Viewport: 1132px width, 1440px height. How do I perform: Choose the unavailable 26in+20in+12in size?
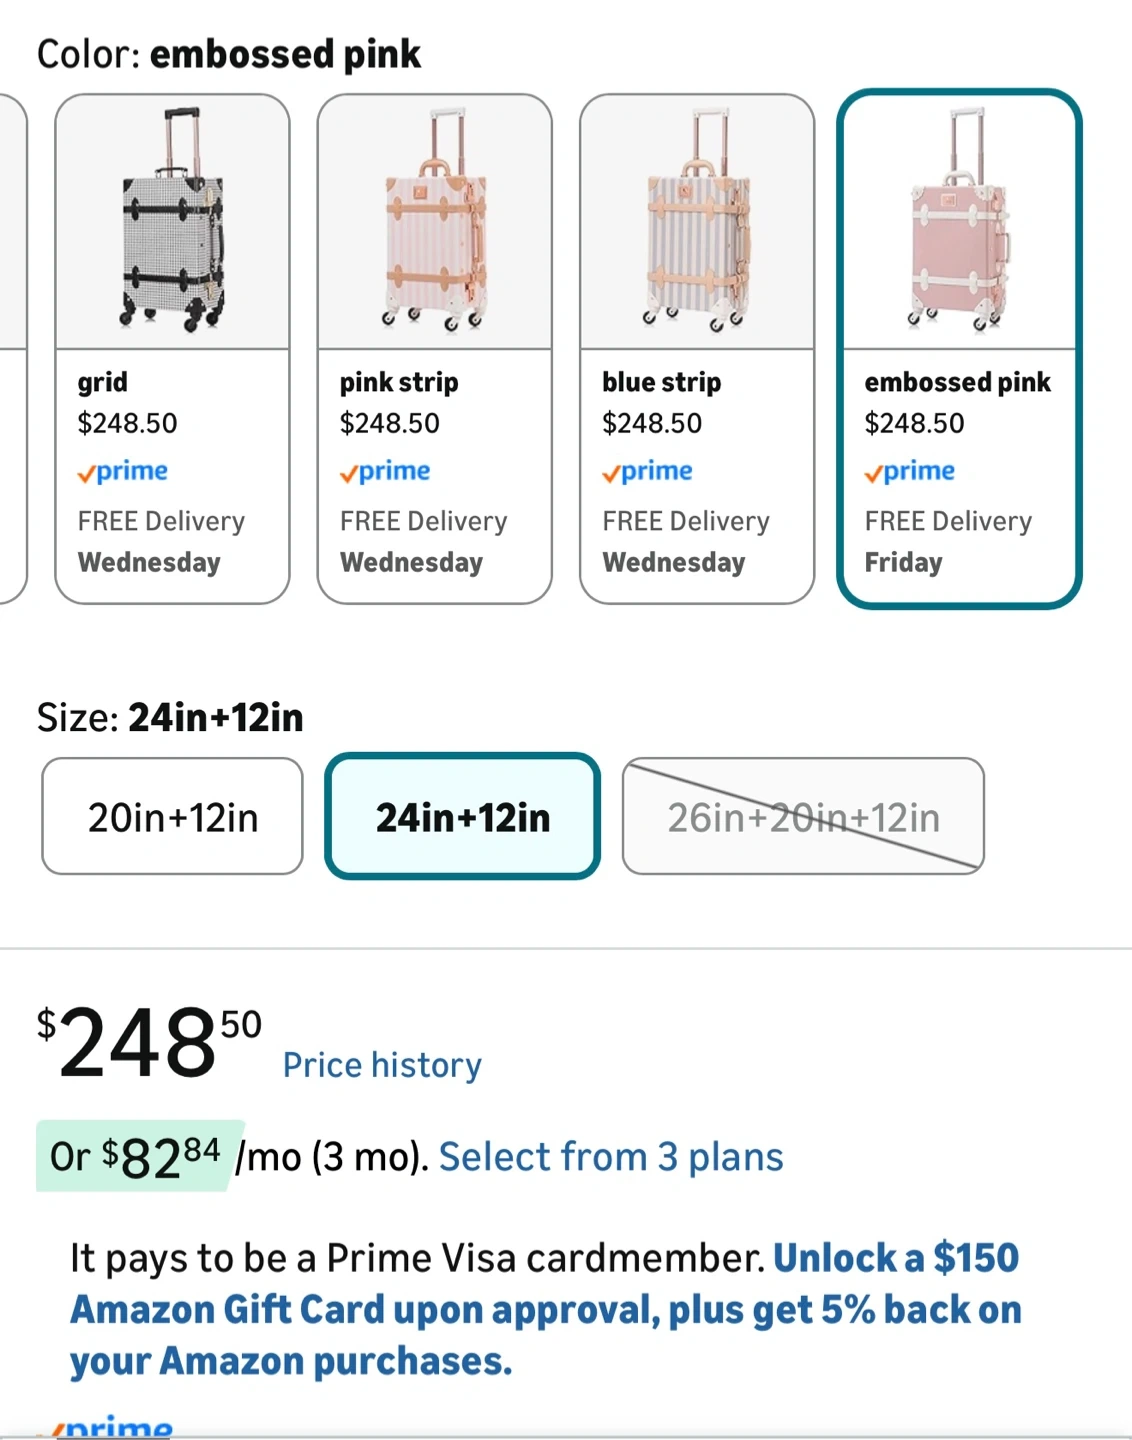coord(803,817)
